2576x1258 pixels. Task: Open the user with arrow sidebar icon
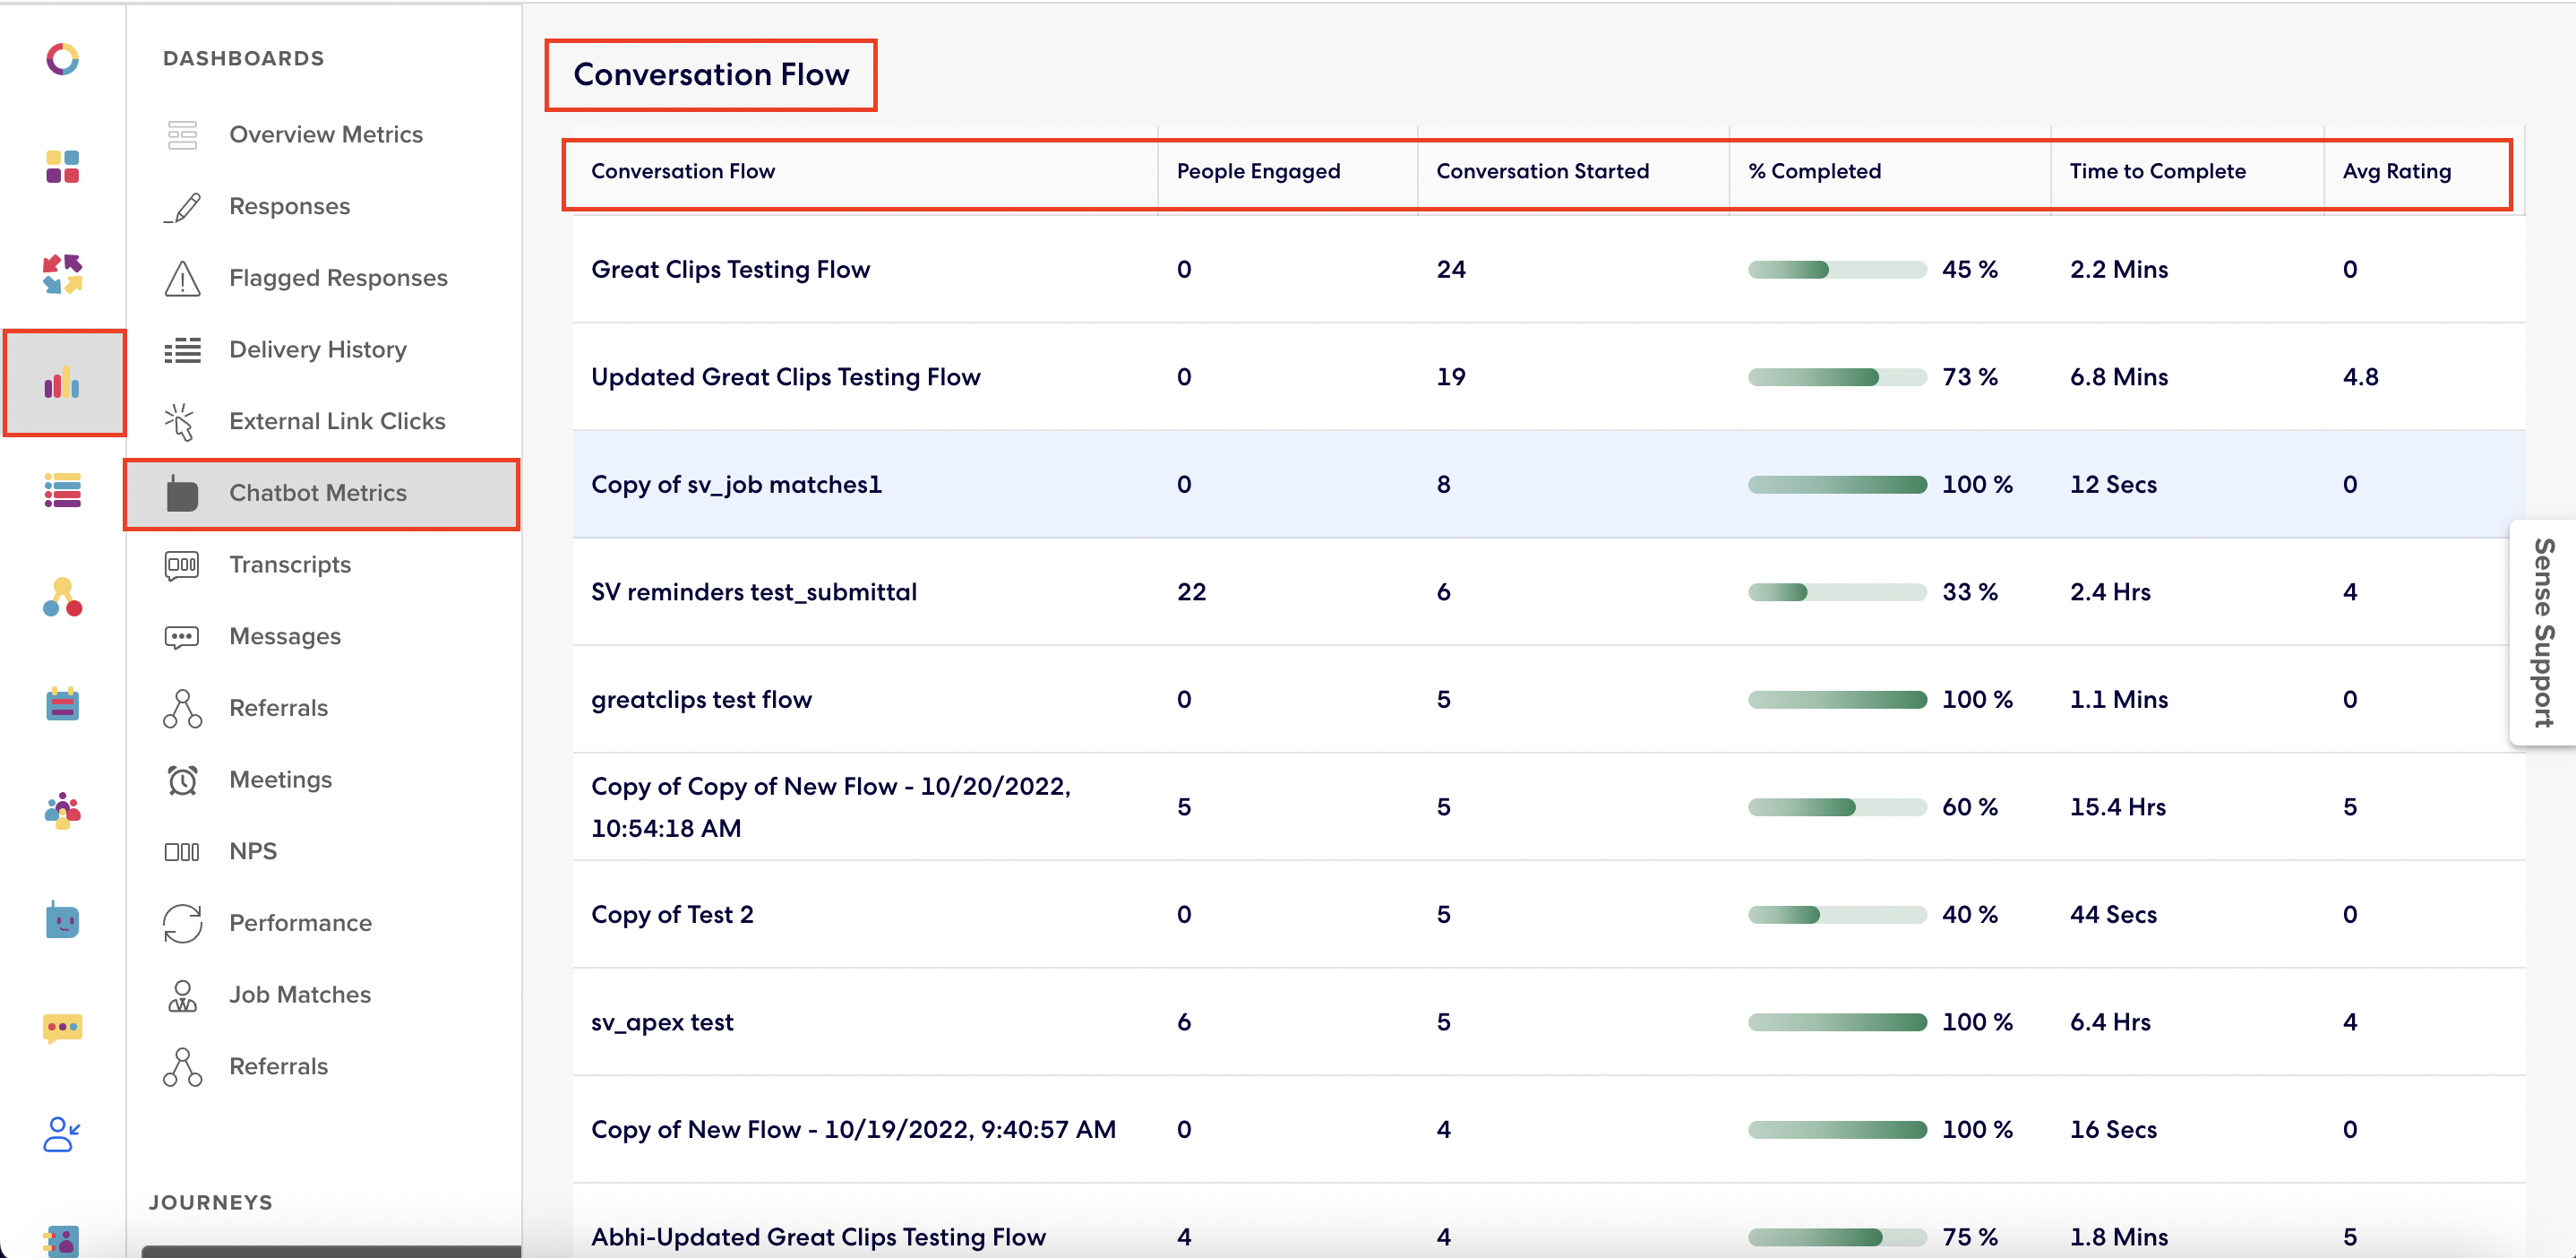pyautogui.click(x=62, y=1134)
